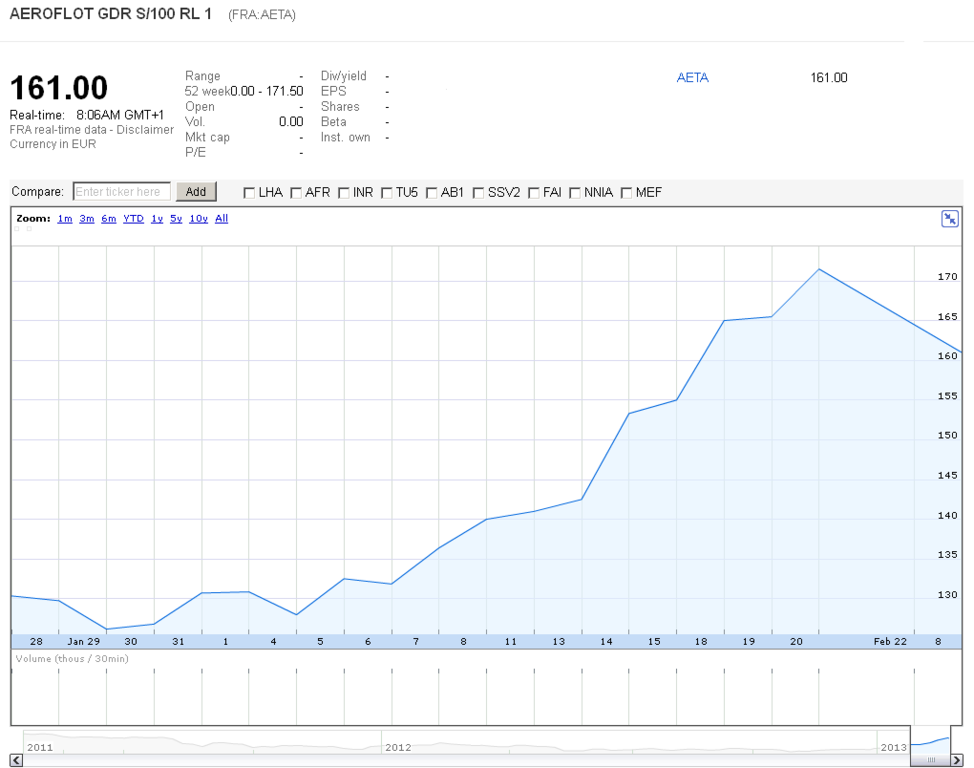The width and height of the screenshot is (974, 768).
Task: Click the Div/yield label
Action: 344,76
